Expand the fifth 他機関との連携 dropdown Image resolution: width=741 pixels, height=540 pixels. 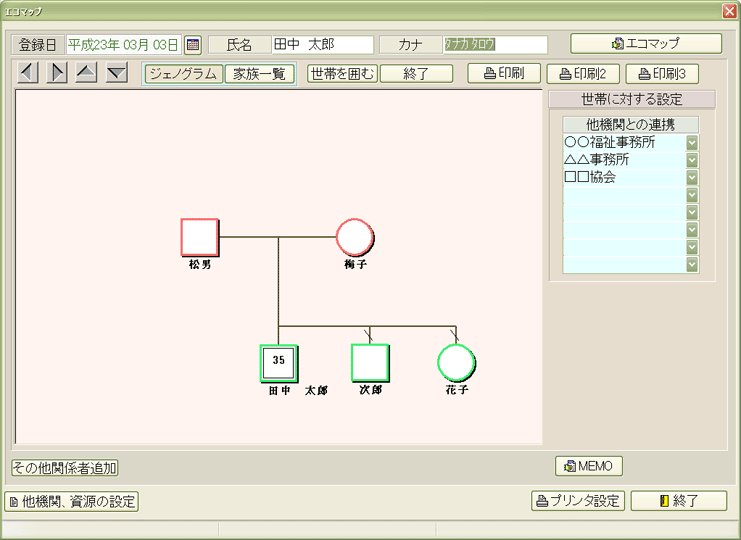click(692, 213)
